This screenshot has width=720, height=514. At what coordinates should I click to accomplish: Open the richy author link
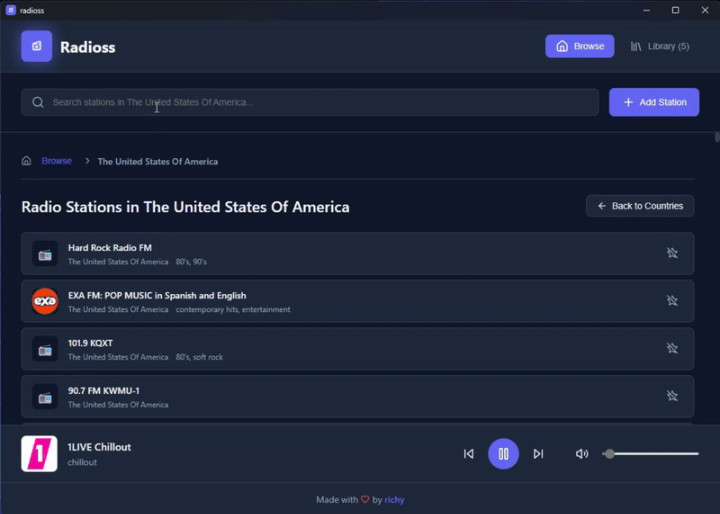(394, 500)
